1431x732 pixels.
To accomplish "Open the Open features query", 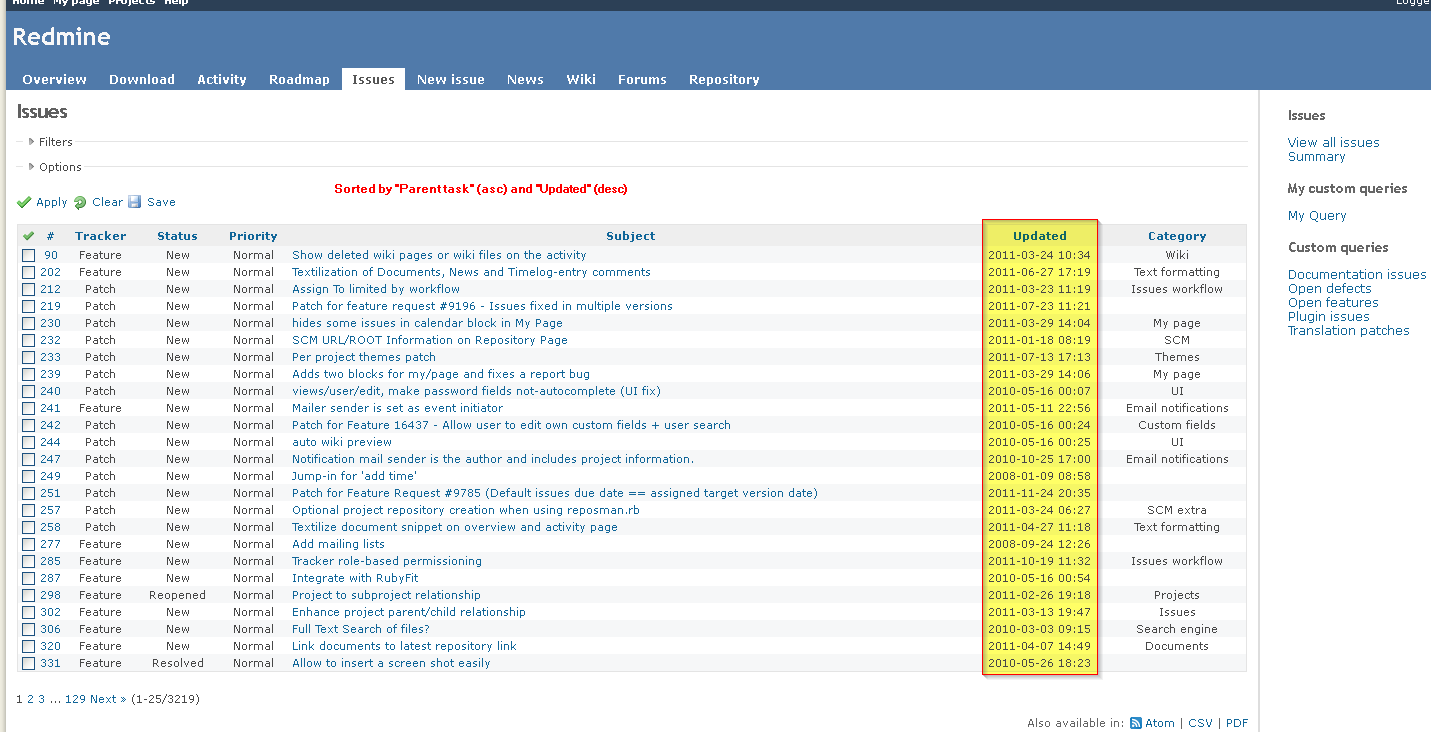I will pos(1333,303).
